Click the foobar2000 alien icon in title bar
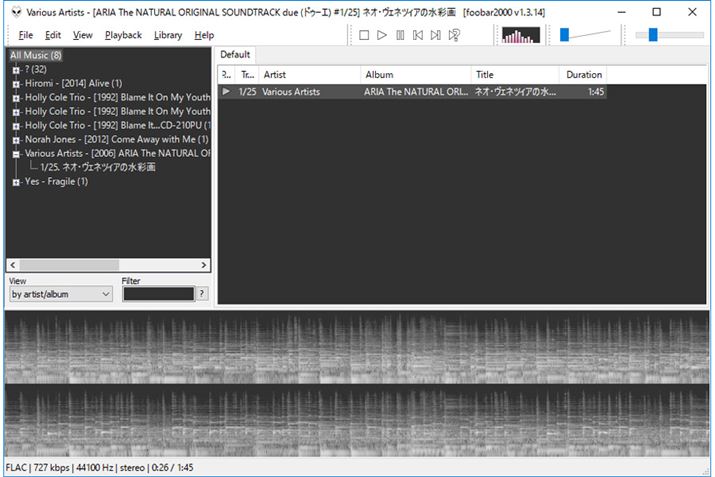Image resolution: width=715 pixels, height=477 pixels. (x=16, y=12)
